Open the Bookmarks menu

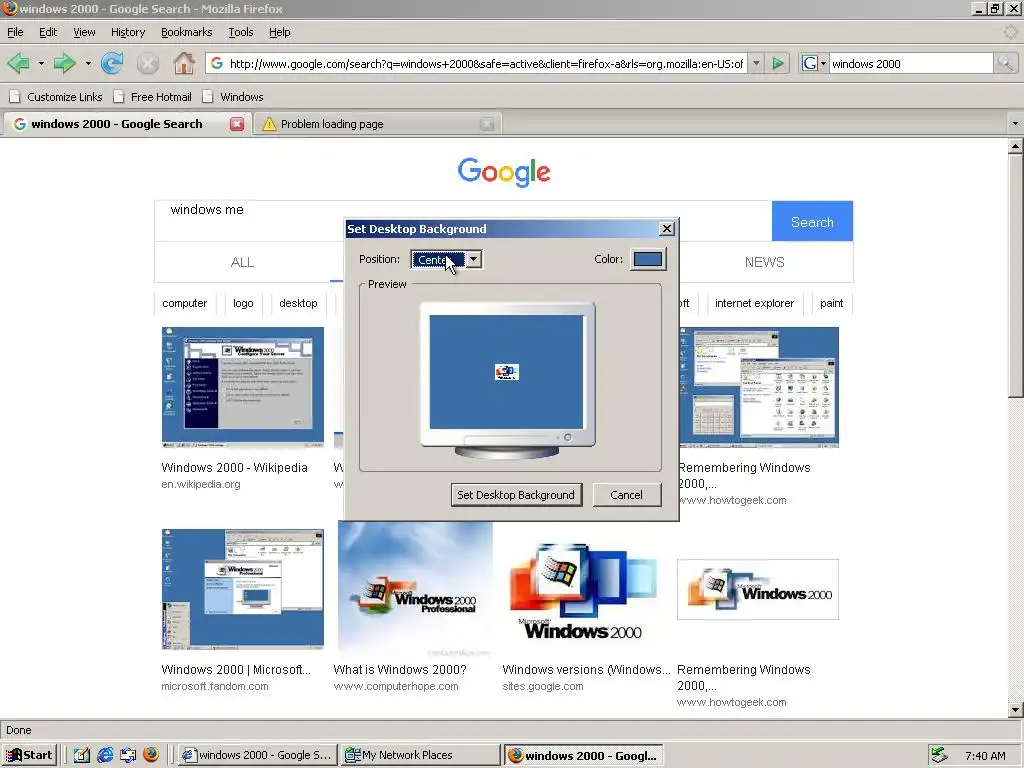pos(186,32)
